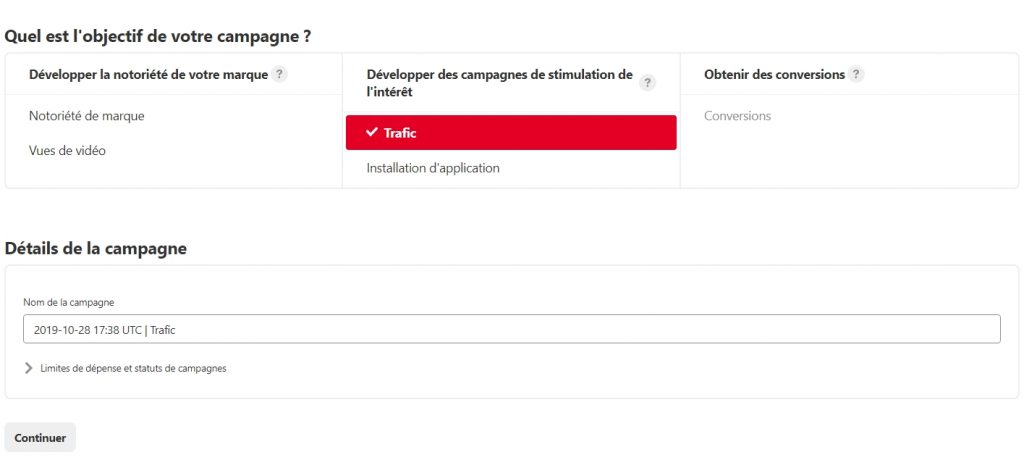Expand 'Limites de dépense et statuts de campagnes'
The width and height of the screenshot is (1024, 460).
[x=133, y=368]
